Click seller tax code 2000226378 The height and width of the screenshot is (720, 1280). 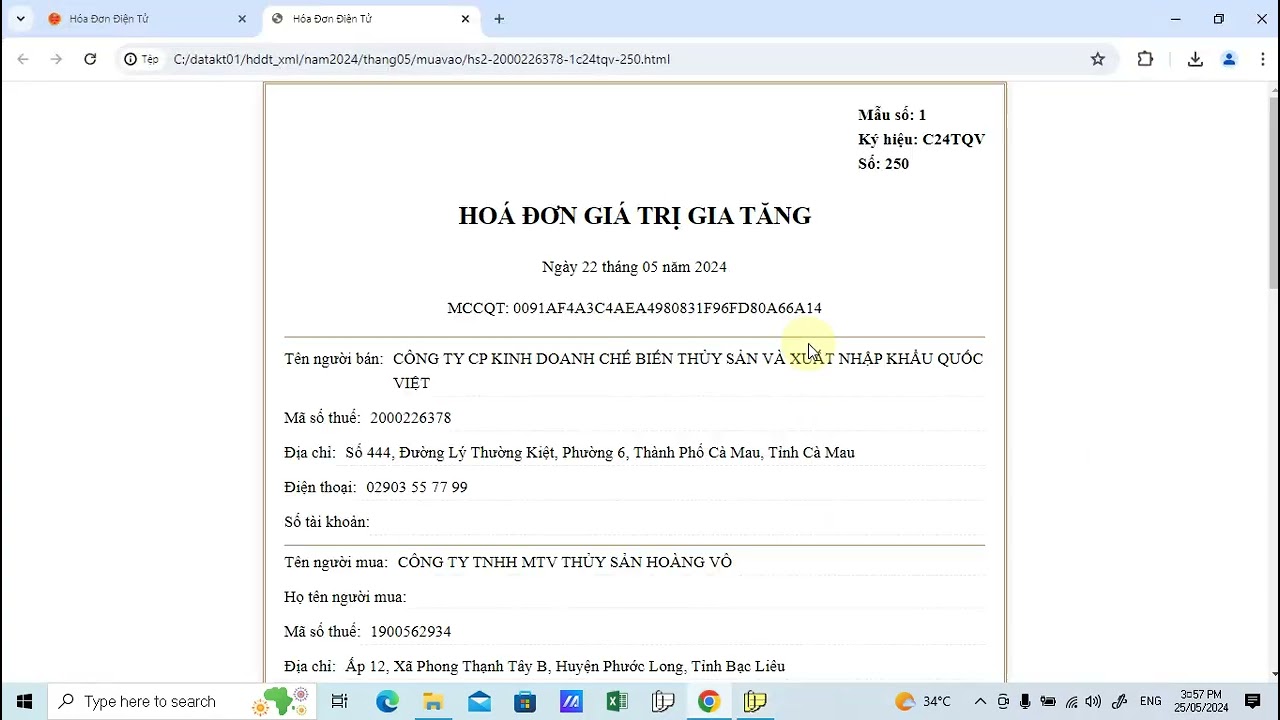410,418
